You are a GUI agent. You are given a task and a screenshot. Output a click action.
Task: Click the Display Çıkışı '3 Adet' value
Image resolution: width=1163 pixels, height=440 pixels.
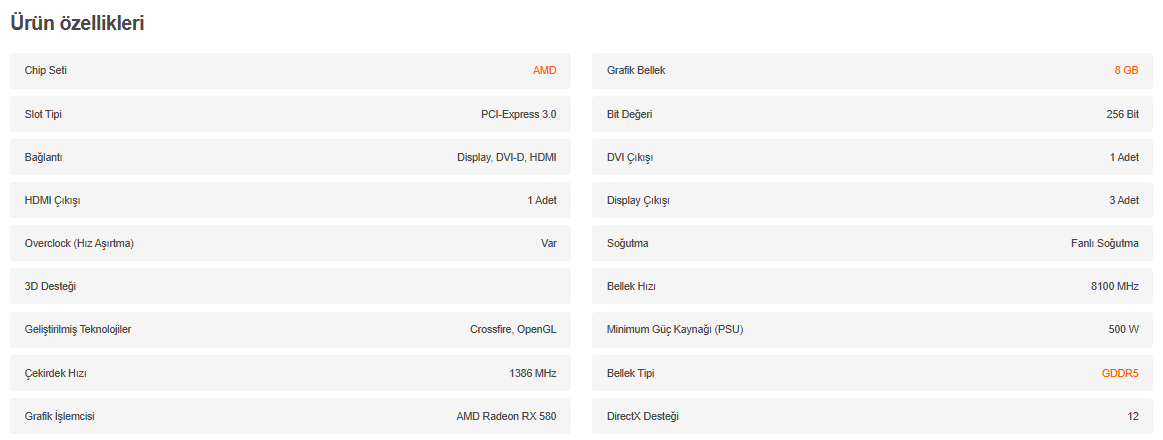point(1124,200)
